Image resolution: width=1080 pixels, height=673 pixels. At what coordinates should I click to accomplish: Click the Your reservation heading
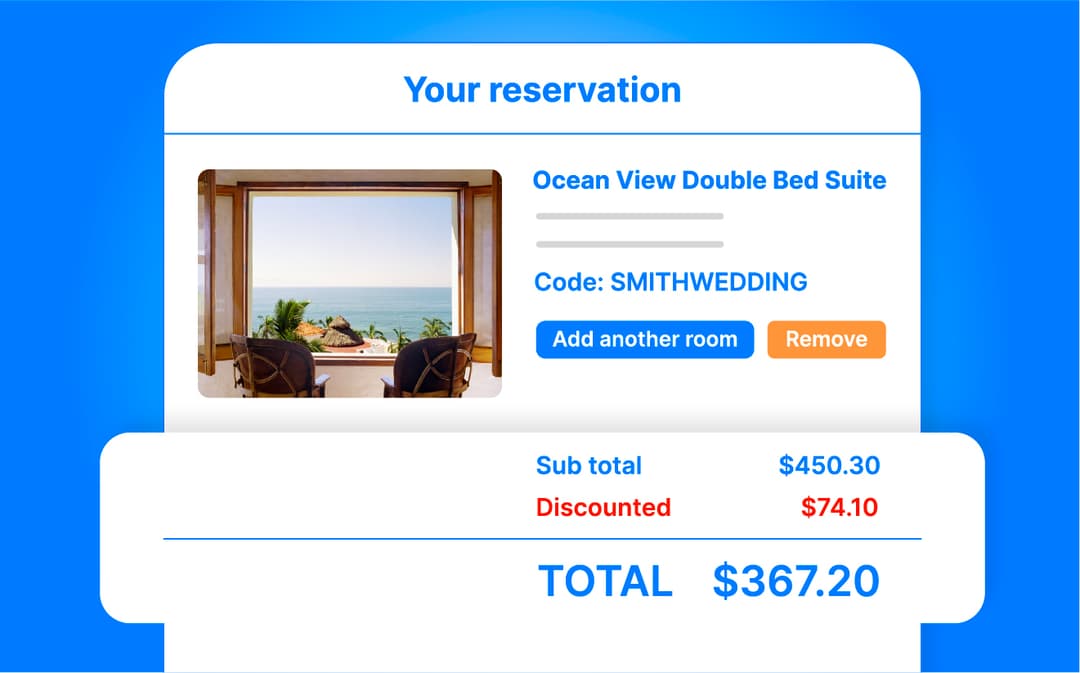coord(542,90)
